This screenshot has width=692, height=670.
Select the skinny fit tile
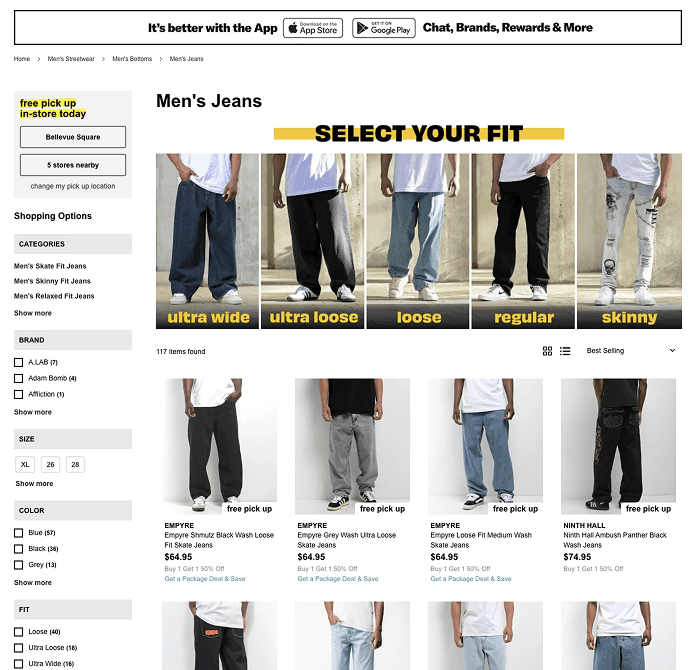[x=629, y=241]
